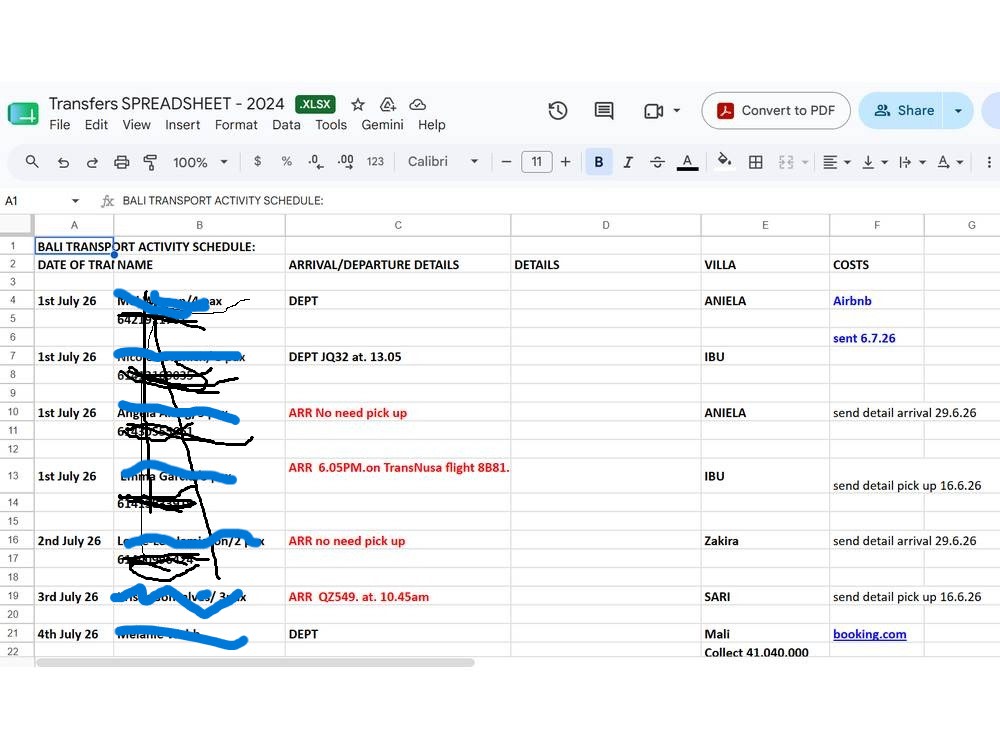Activate the paint format tool
Viewport: 1000px width, 750px height.
(151, 163)
